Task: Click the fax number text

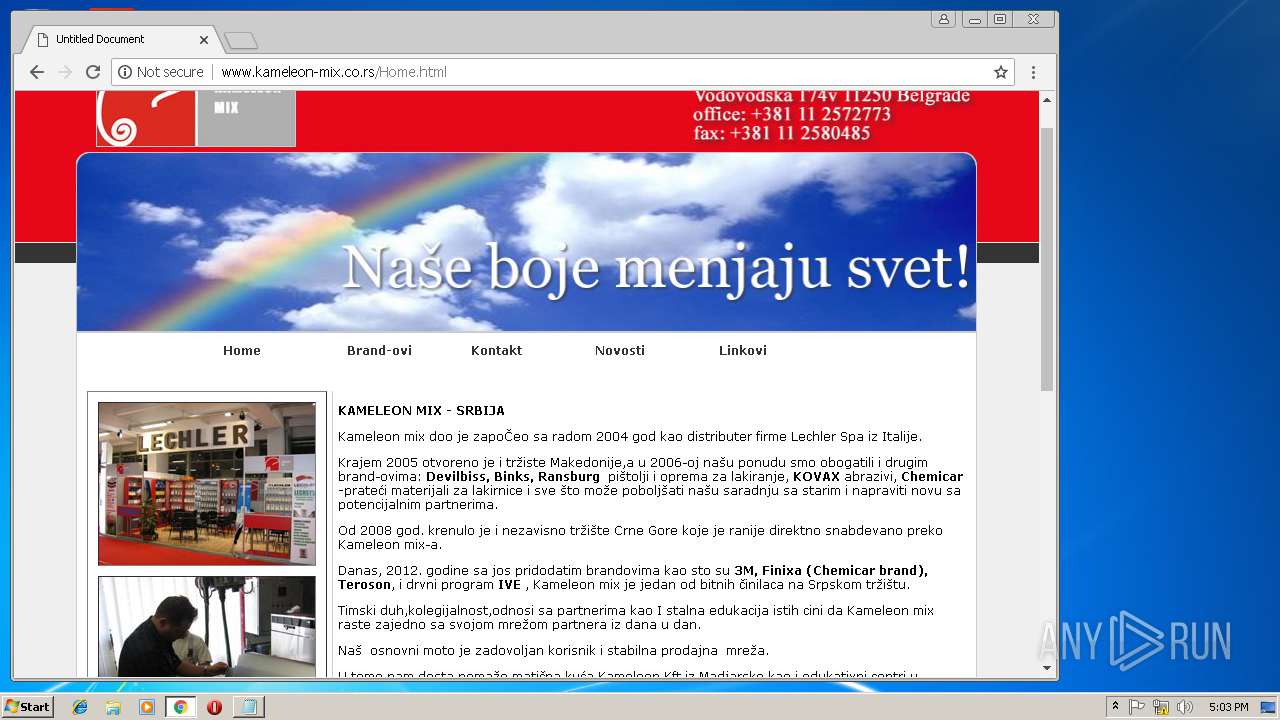Action: [x=782, y=133]
